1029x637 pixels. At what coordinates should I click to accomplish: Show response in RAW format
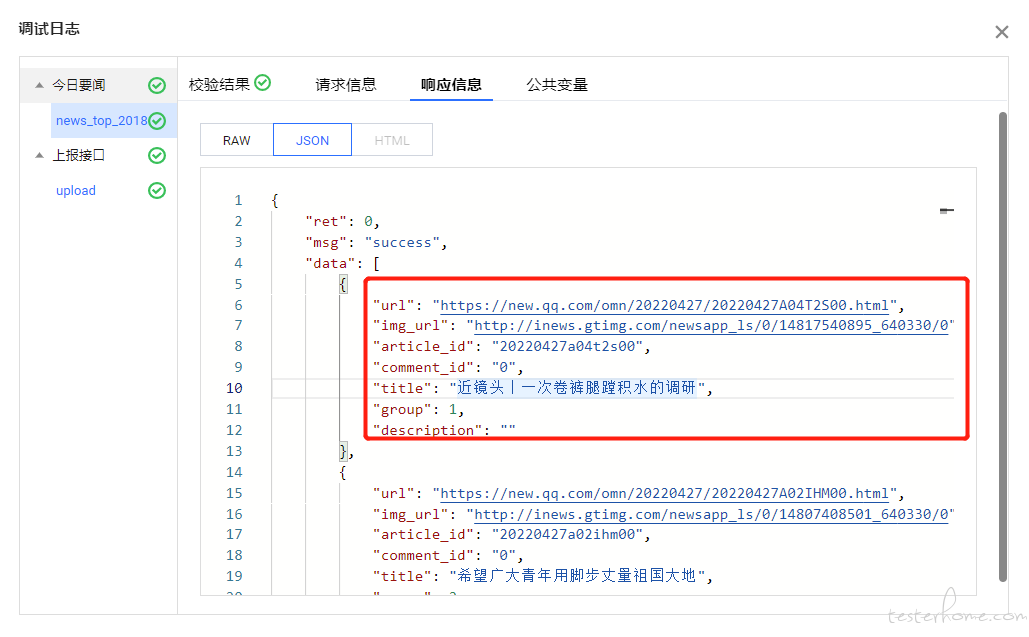(x=237, y=141)
